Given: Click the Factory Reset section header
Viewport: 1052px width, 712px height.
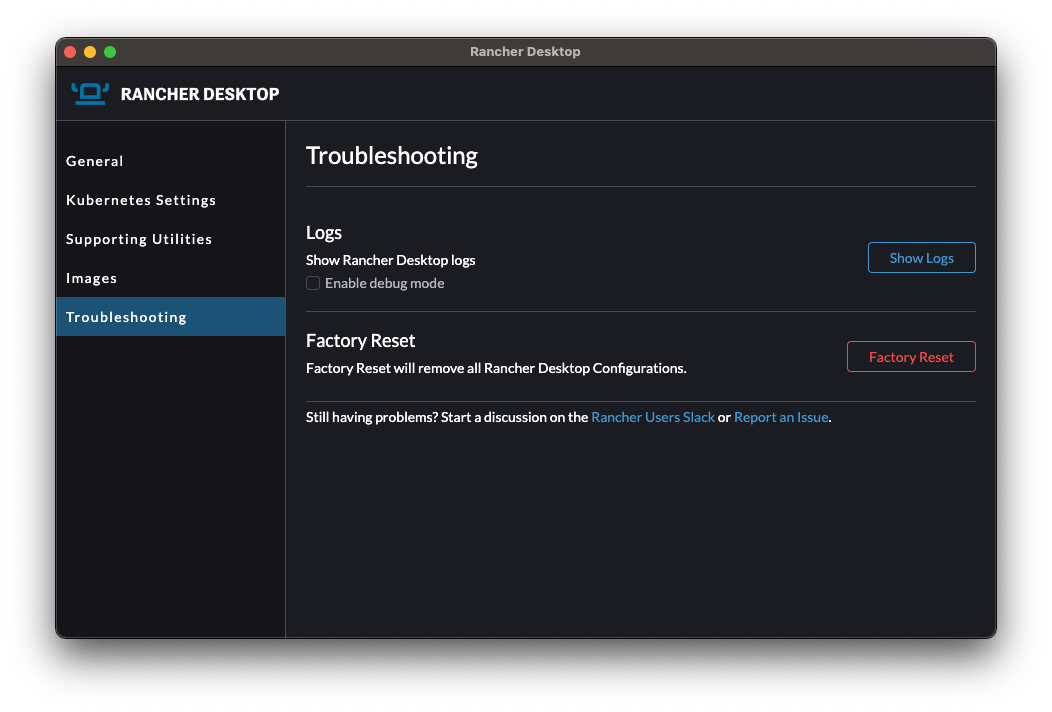Looking at the screenshot, I should 360,340.
